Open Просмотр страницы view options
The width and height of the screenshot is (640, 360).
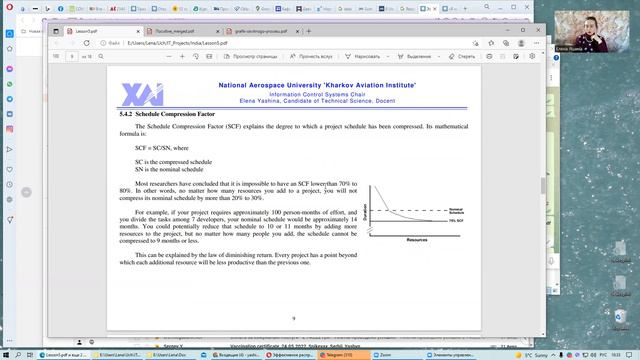pyautogui.click(x=251, y=56)
